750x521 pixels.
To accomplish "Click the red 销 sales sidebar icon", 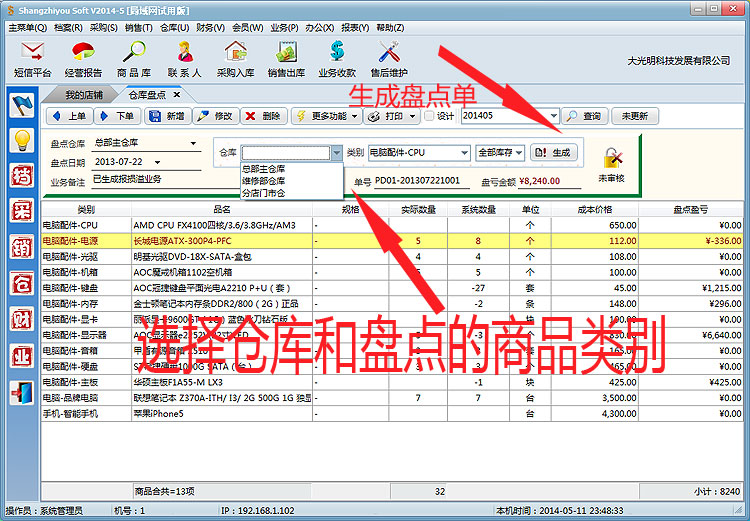I will (22, 247).
